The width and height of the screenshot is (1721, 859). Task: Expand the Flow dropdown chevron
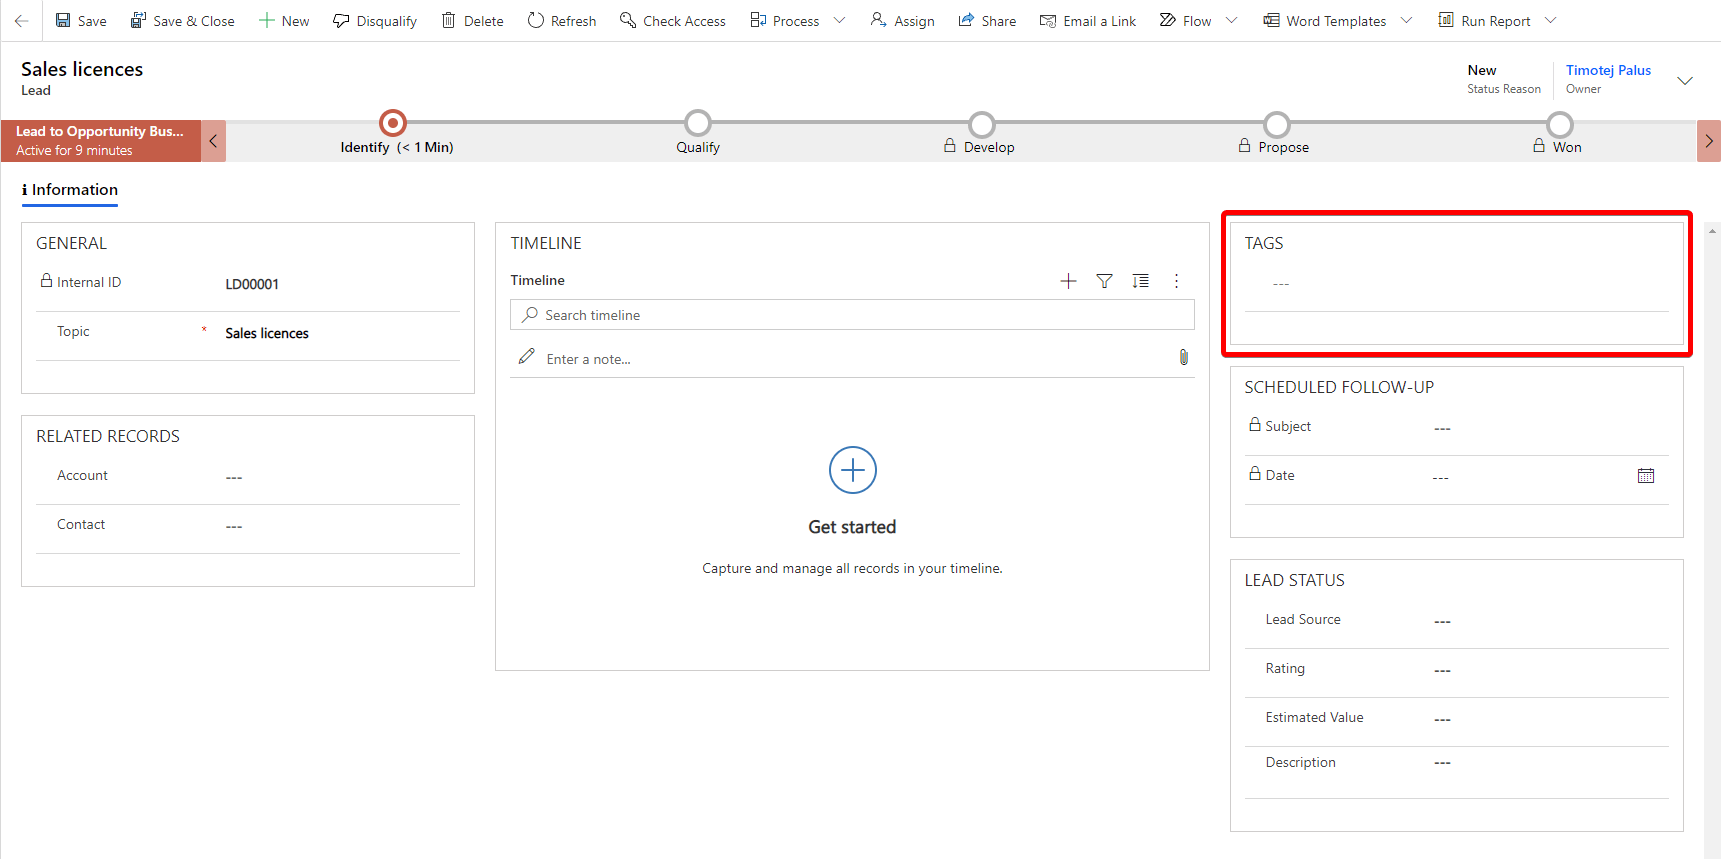pyautogui.click(x=1231, y=20)
